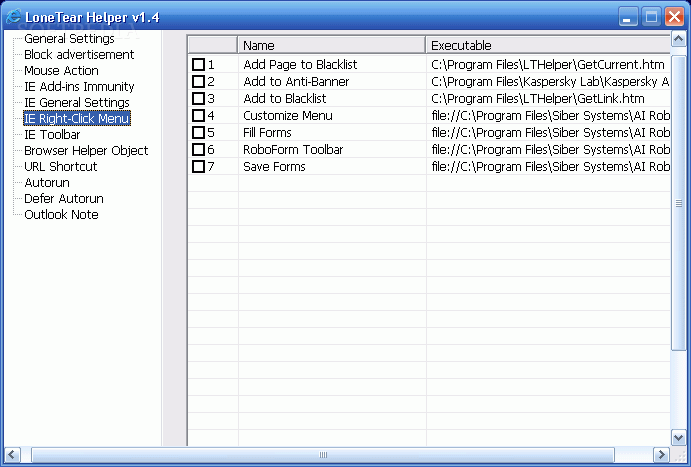This screenshot has height=467, width=691.
Task: Select the Fill Forms row
Action: (x=429, y=133)
